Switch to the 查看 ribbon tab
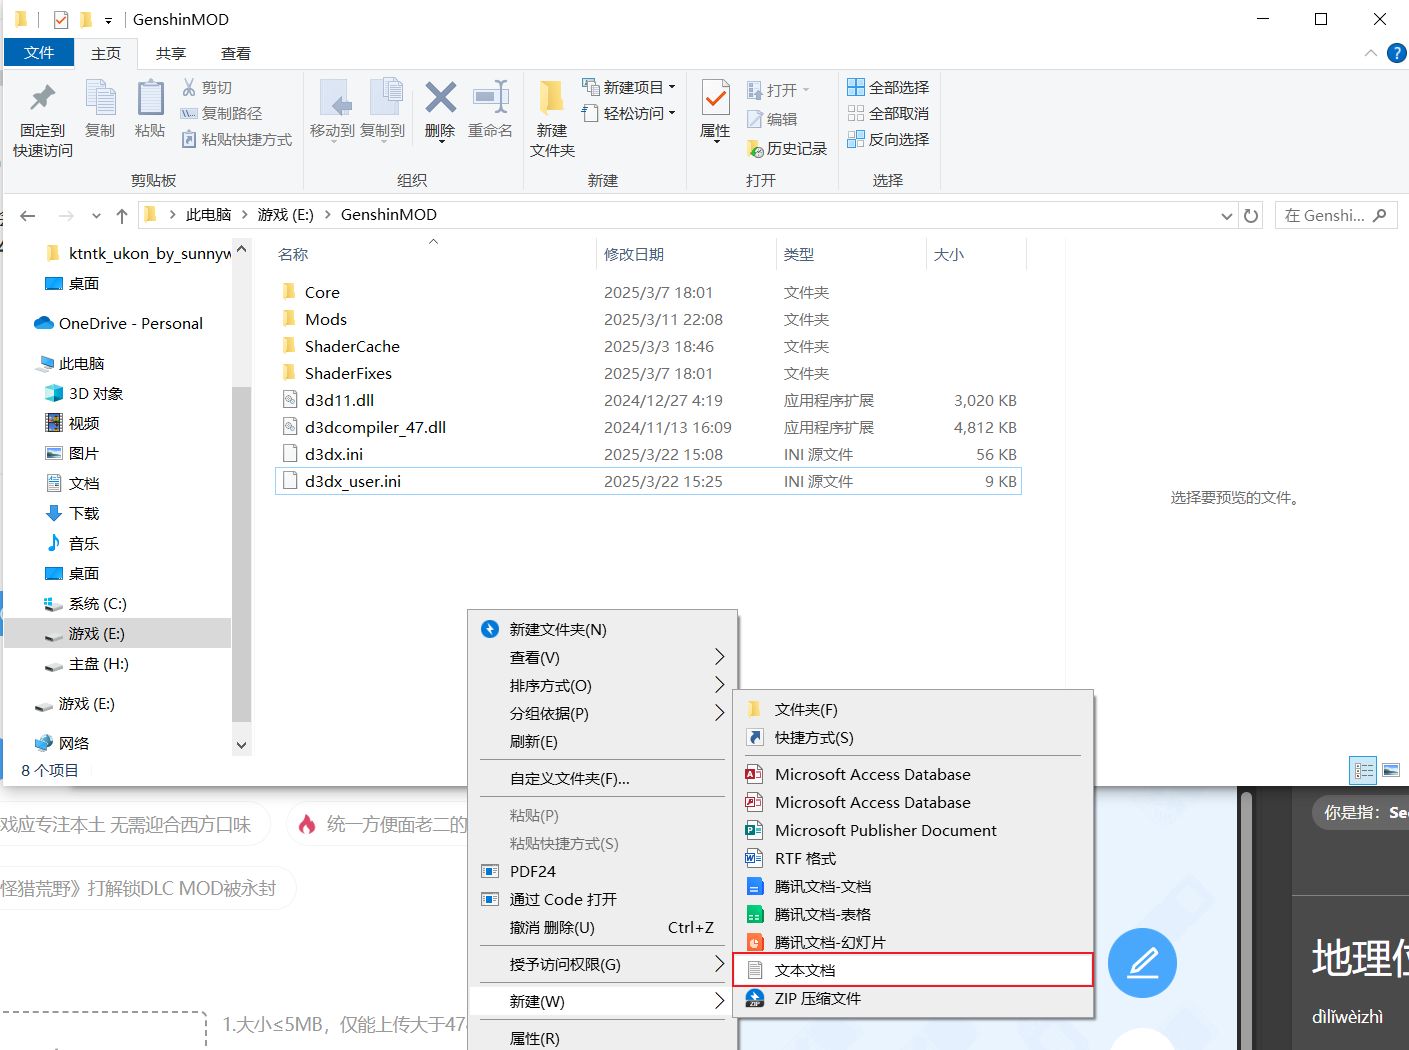The image size is (1409, 1050). (236, 53)
